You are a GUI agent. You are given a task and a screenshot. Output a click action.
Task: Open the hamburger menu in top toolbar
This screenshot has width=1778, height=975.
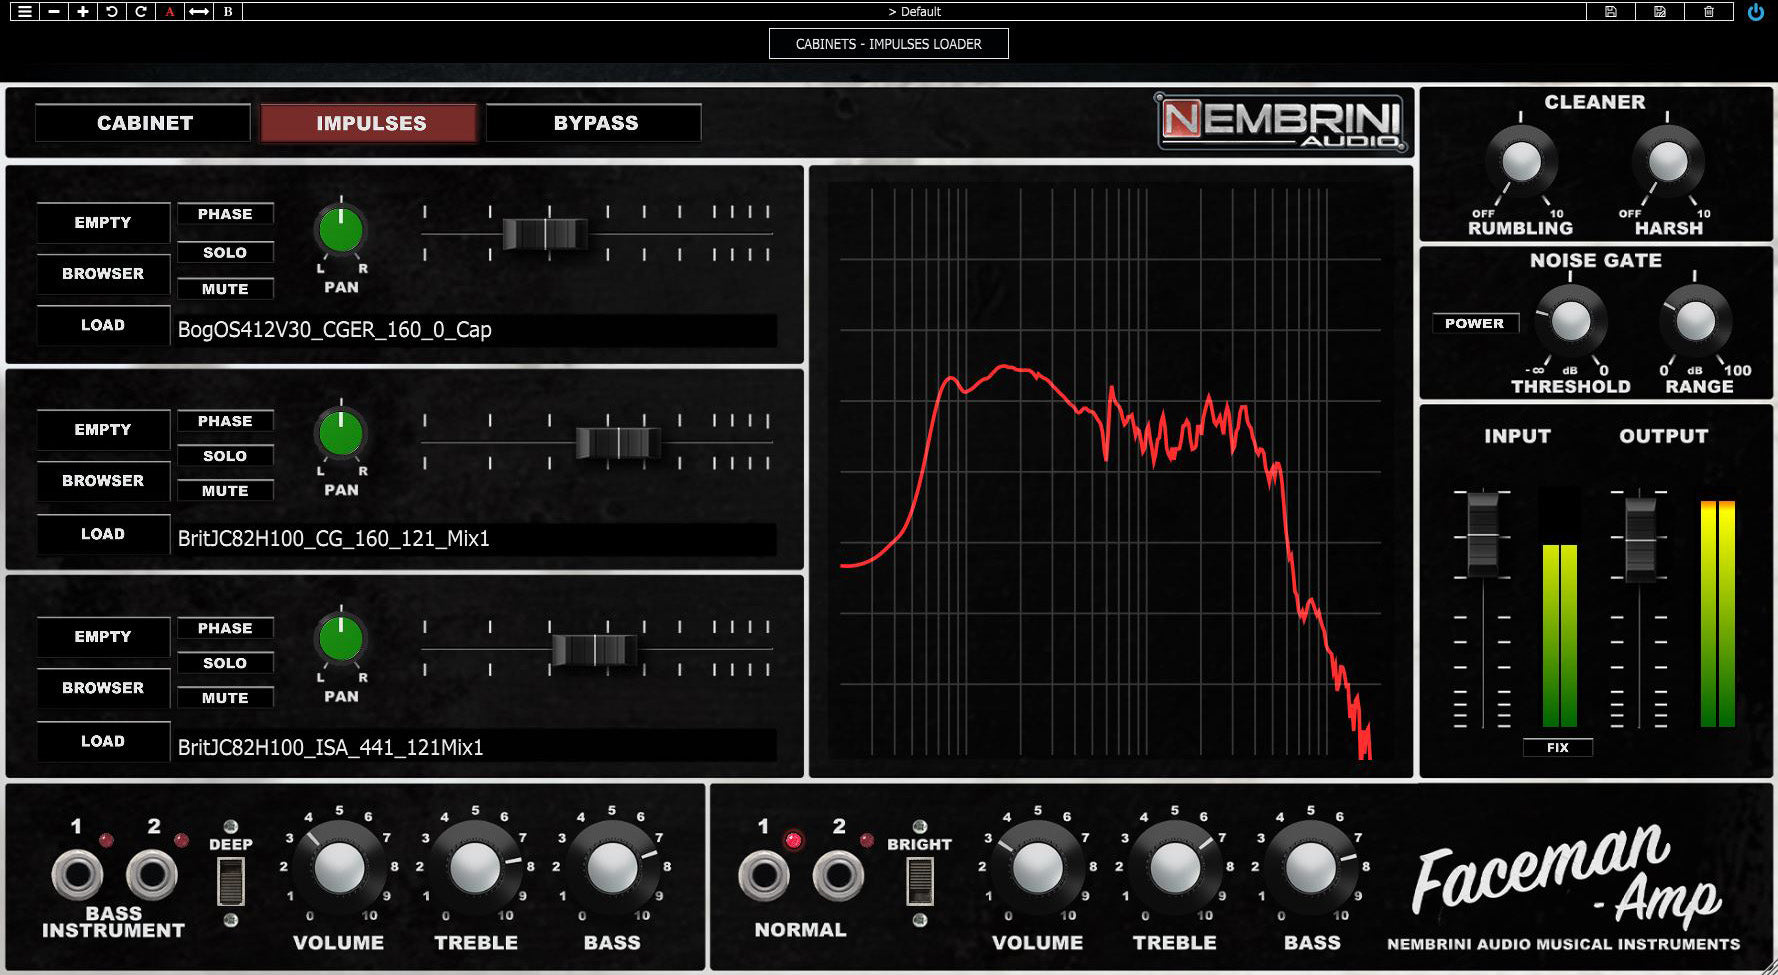[24, 12]
